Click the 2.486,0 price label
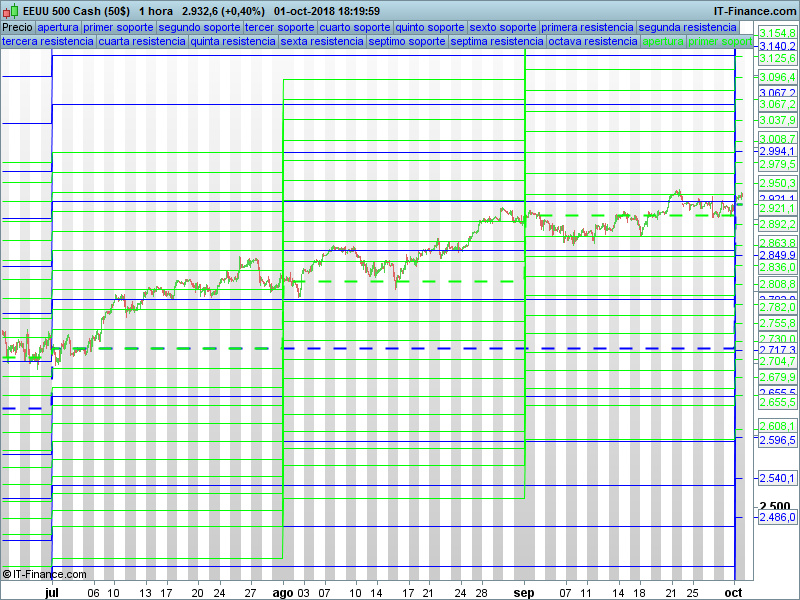The height and width of the screenshot is (600, 800). tap(777, 518)
